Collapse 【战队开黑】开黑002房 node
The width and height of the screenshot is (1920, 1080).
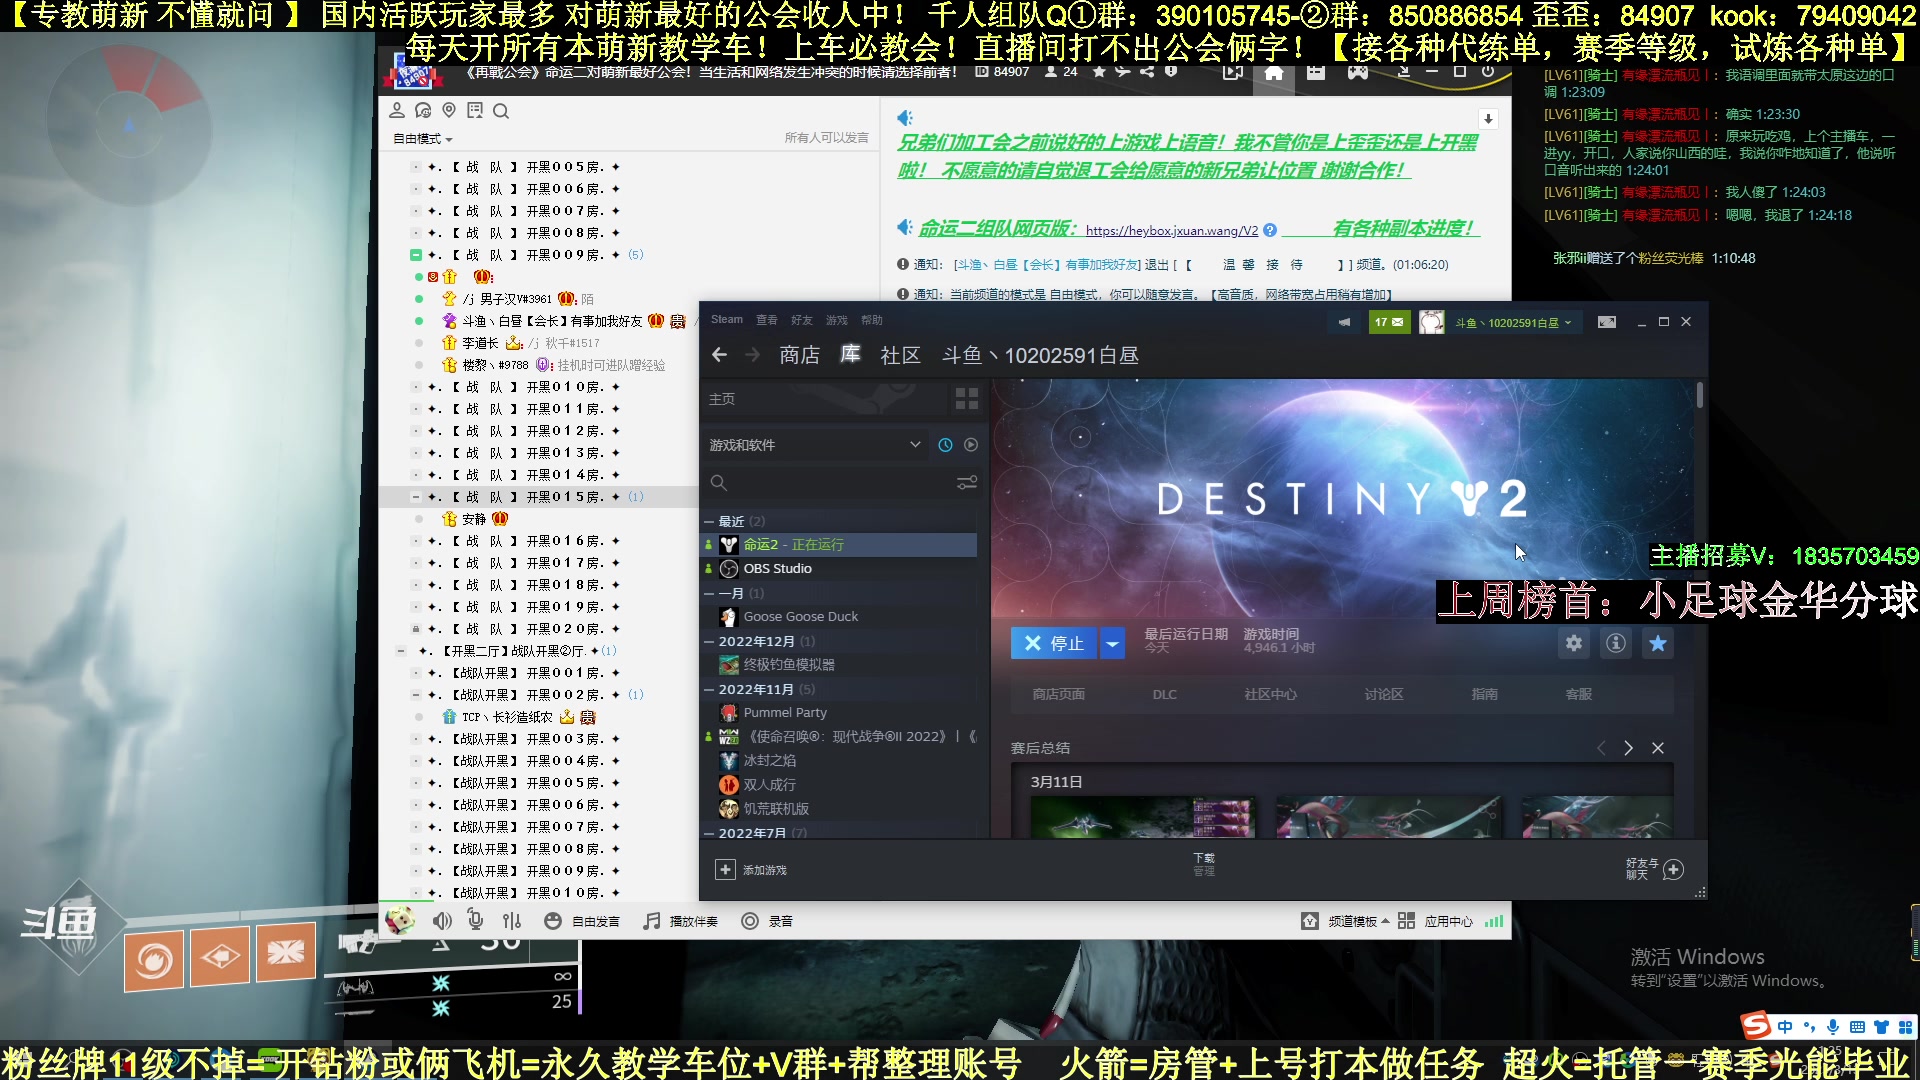pyautogui.click(x=416, y=695)
